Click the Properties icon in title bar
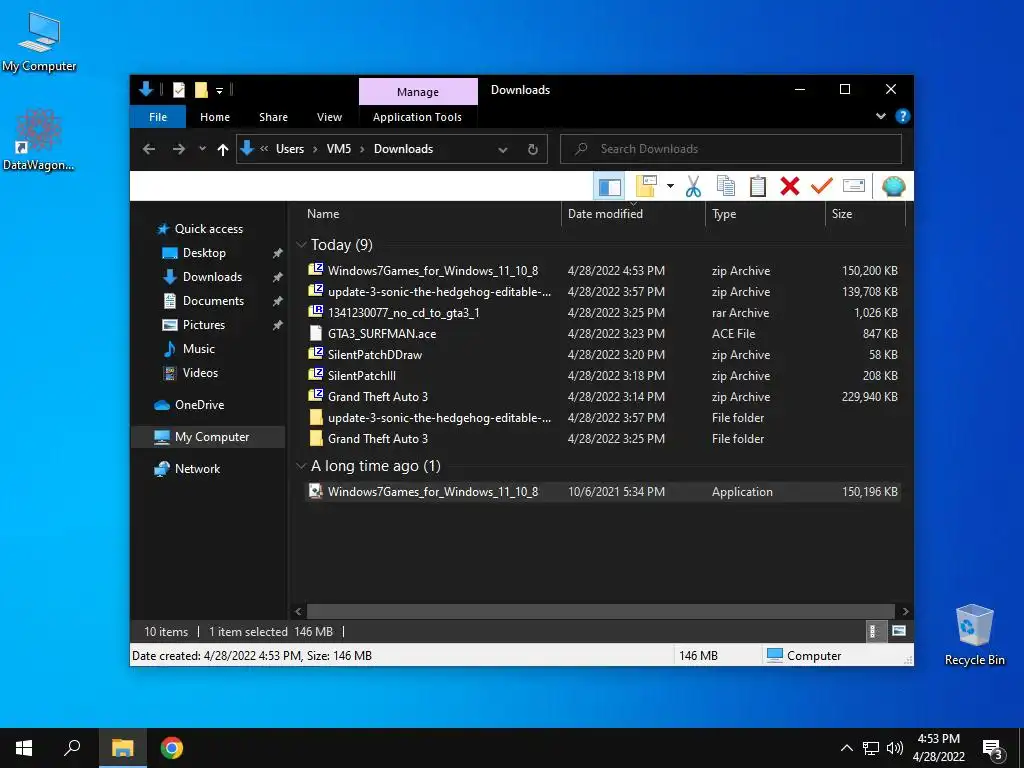 coord(179,89)
